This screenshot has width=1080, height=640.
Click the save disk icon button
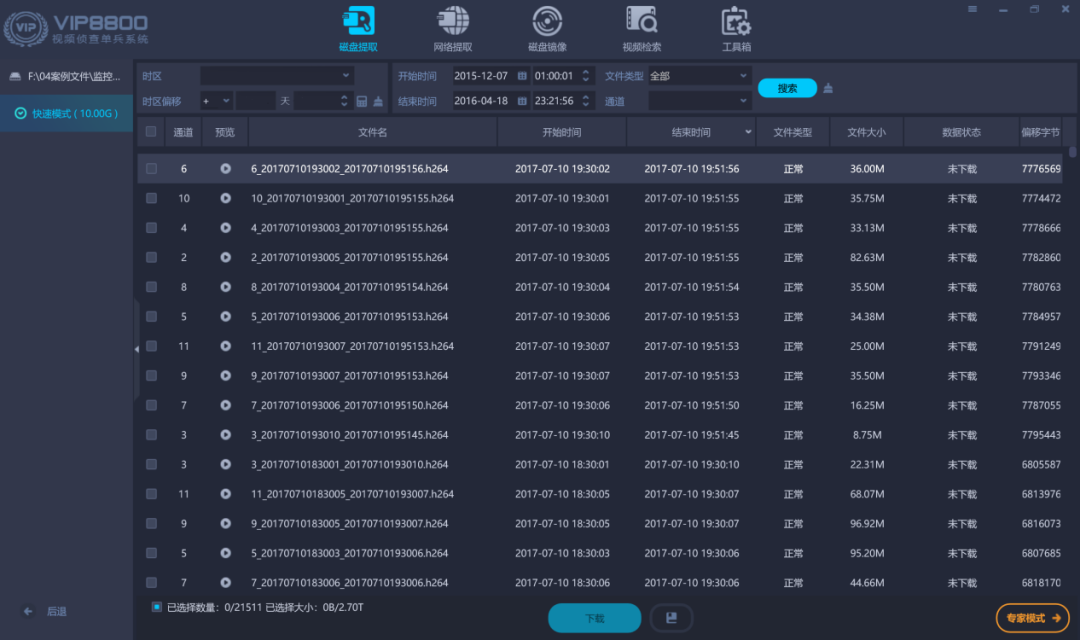click(671, 618)
